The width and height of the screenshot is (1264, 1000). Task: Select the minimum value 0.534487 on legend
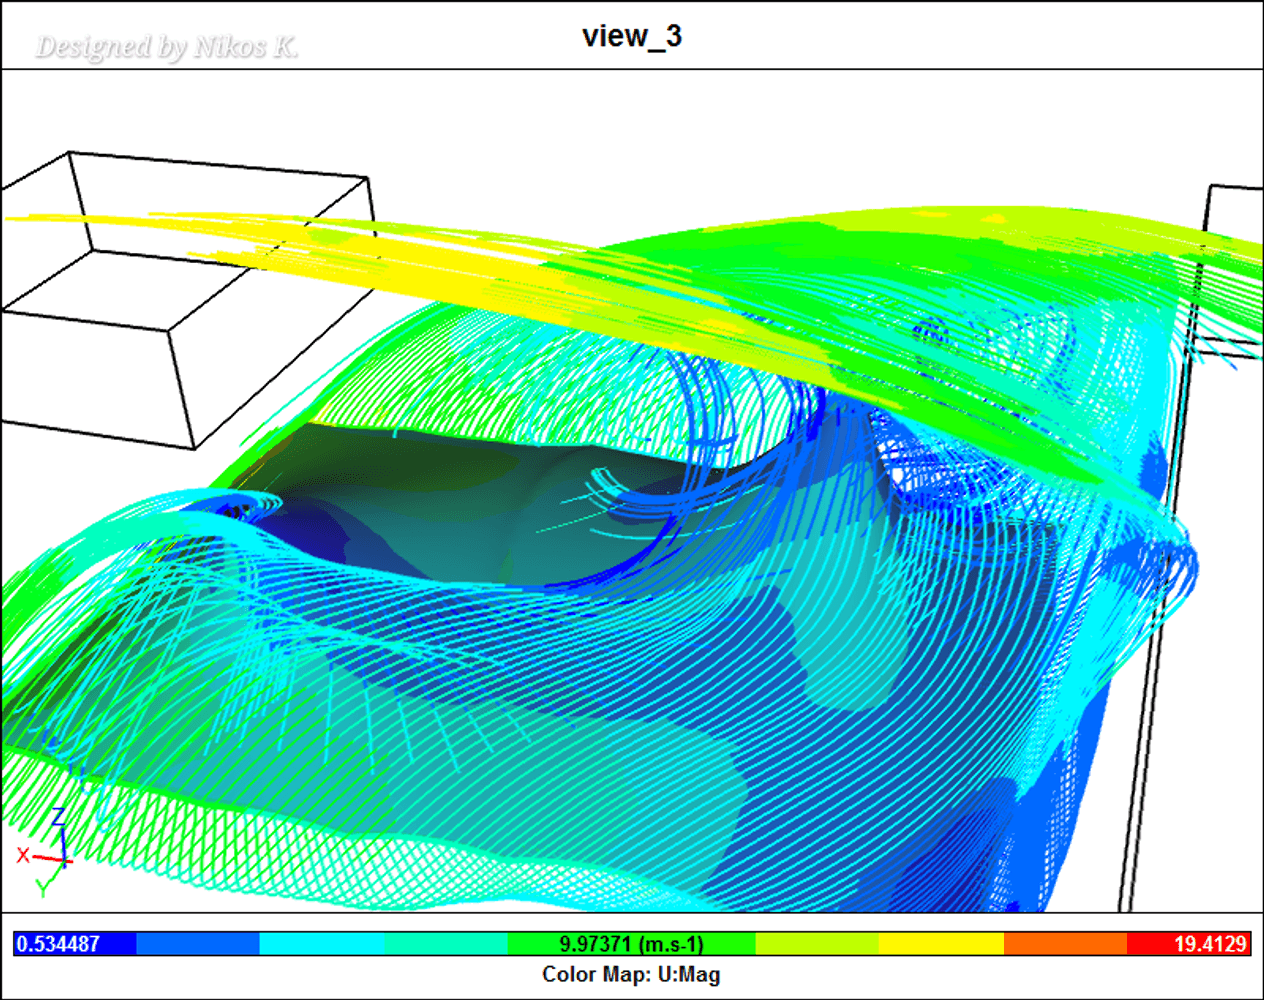pyautogui.click(x=58, y=944)
